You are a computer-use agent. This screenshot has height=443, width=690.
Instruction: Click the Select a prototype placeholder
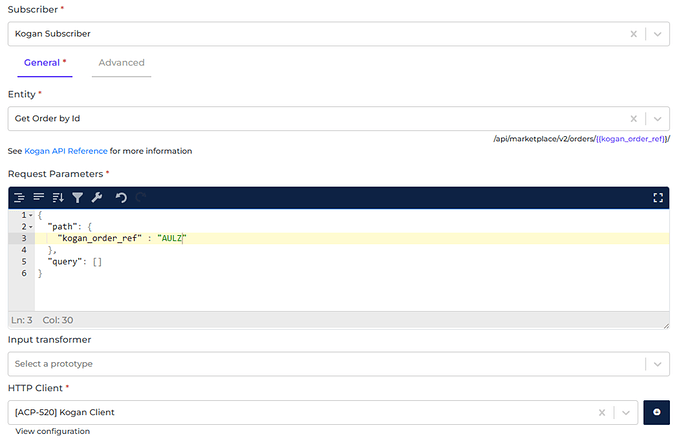click(54, 364)
